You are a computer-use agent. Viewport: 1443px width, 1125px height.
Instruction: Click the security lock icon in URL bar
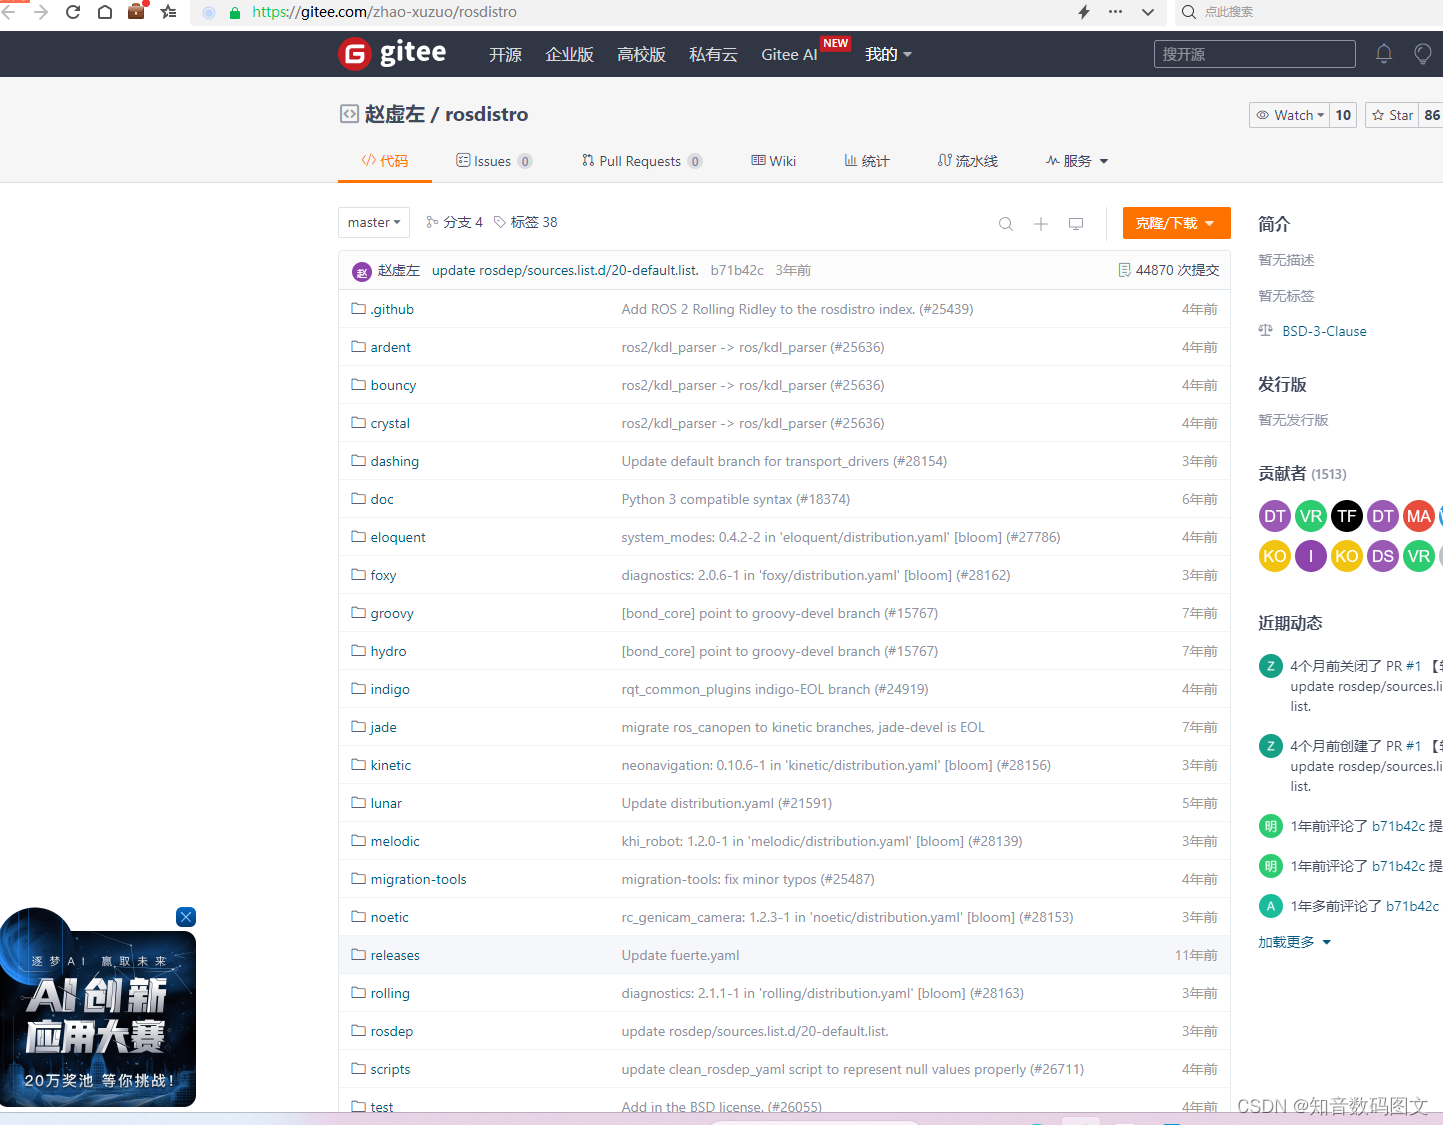pyautogui.click(x=235, y=12)
